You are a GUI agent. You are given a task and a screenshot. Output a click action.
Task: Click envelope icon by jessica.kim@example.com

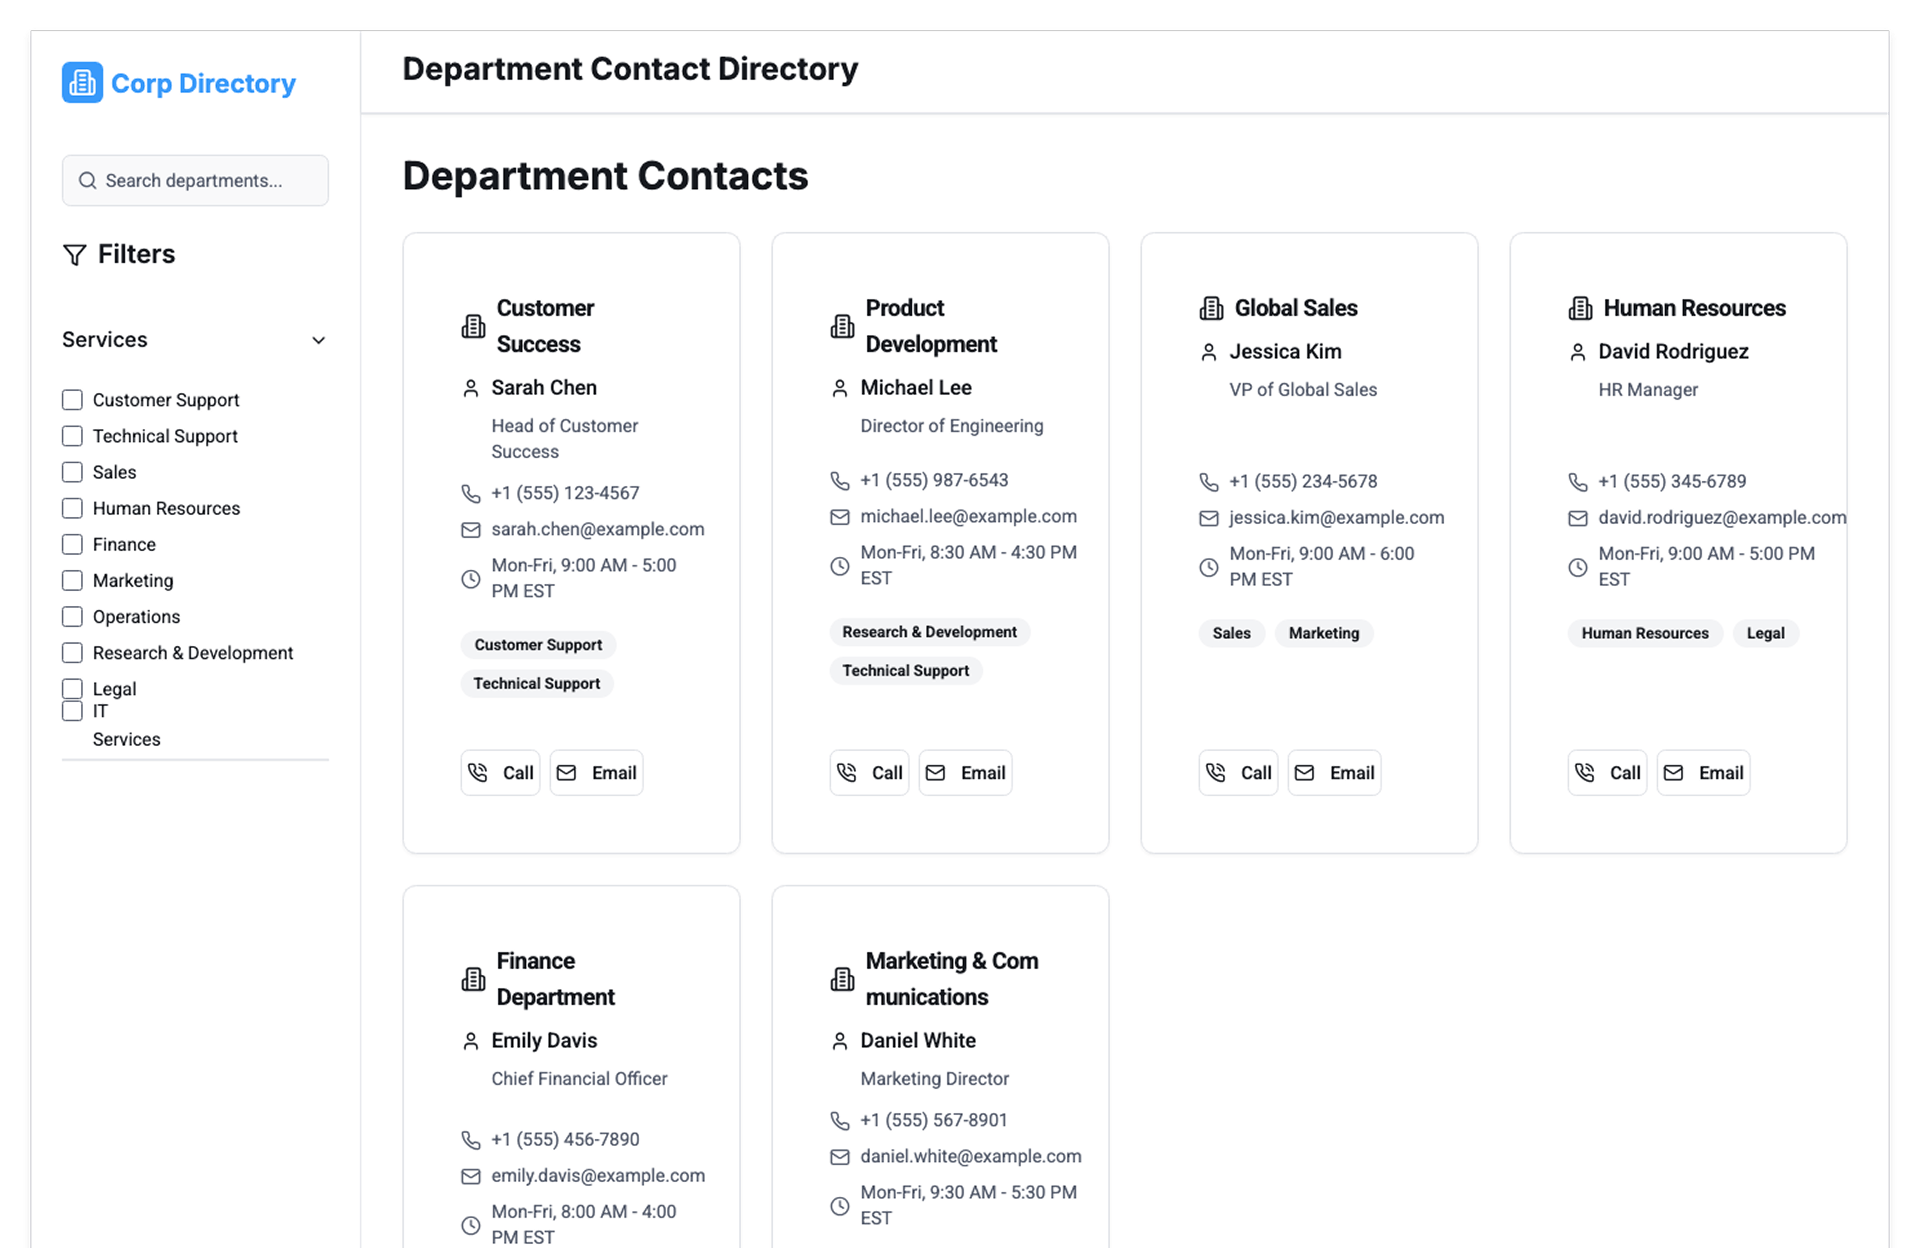(1209, 518)
